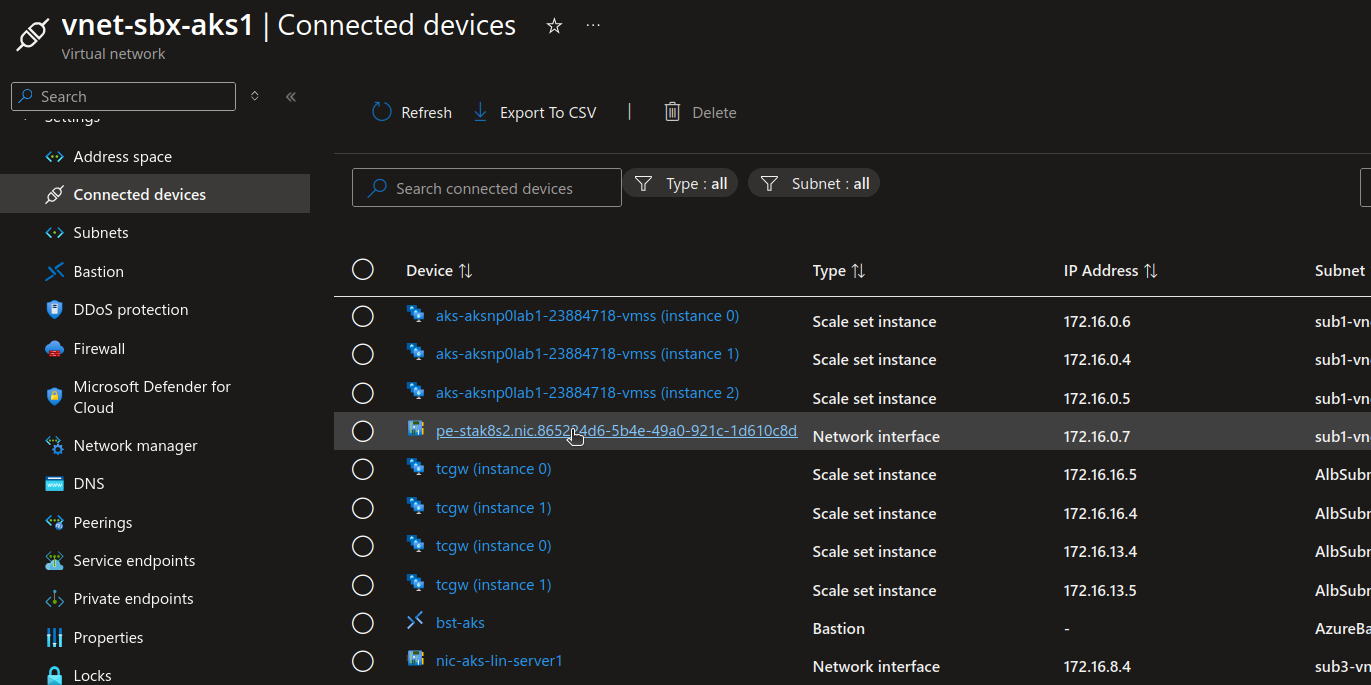Click IP address 172.16.8.4 cell

[1097, 667]
